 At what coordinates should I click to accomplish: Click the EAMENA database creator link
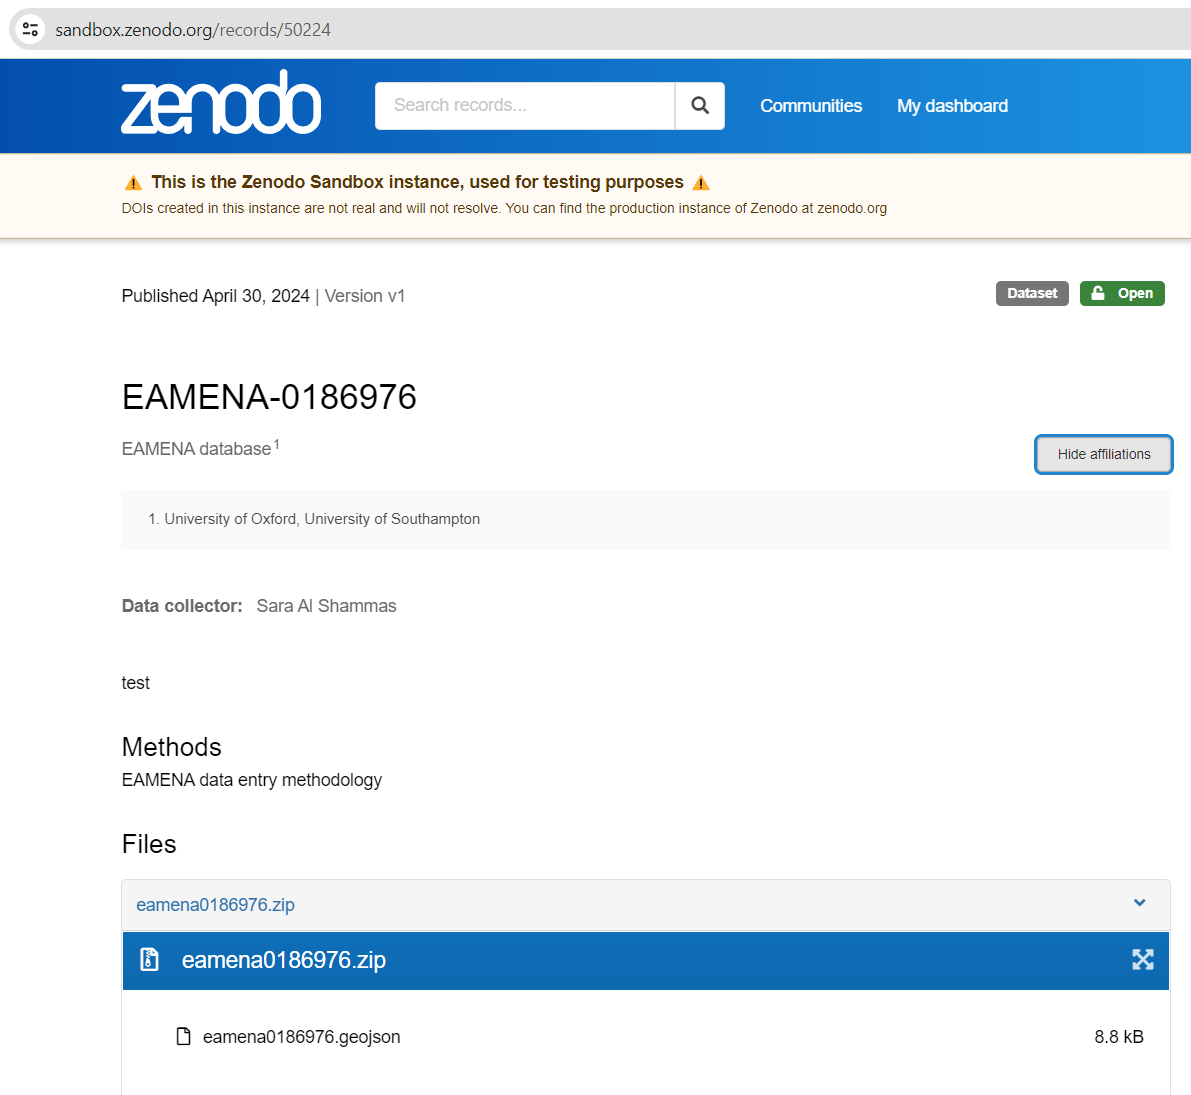(x=196, y=449)
